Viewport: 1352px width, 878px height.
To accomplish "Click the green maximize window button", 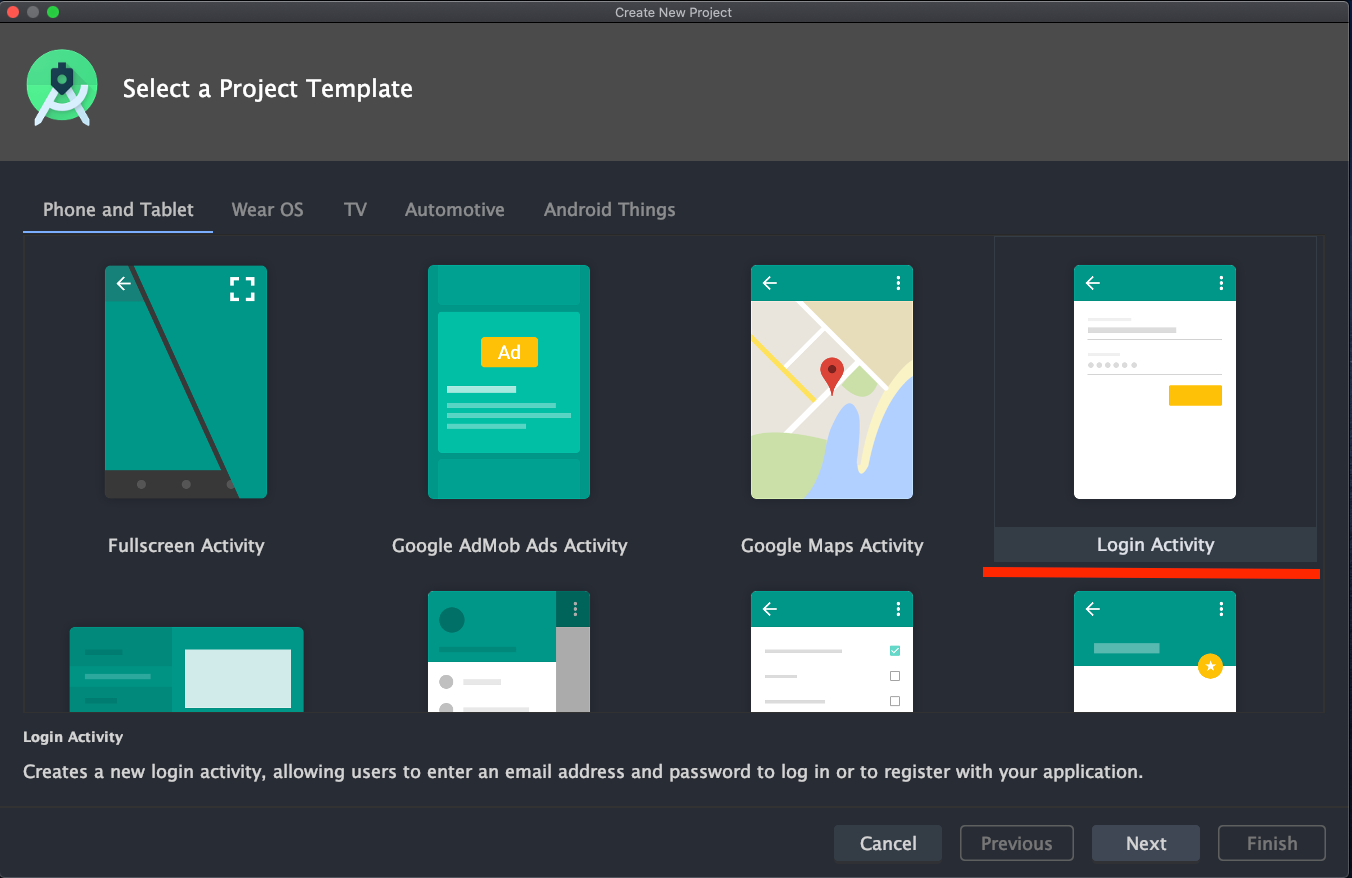I will (x=53, y=12).
